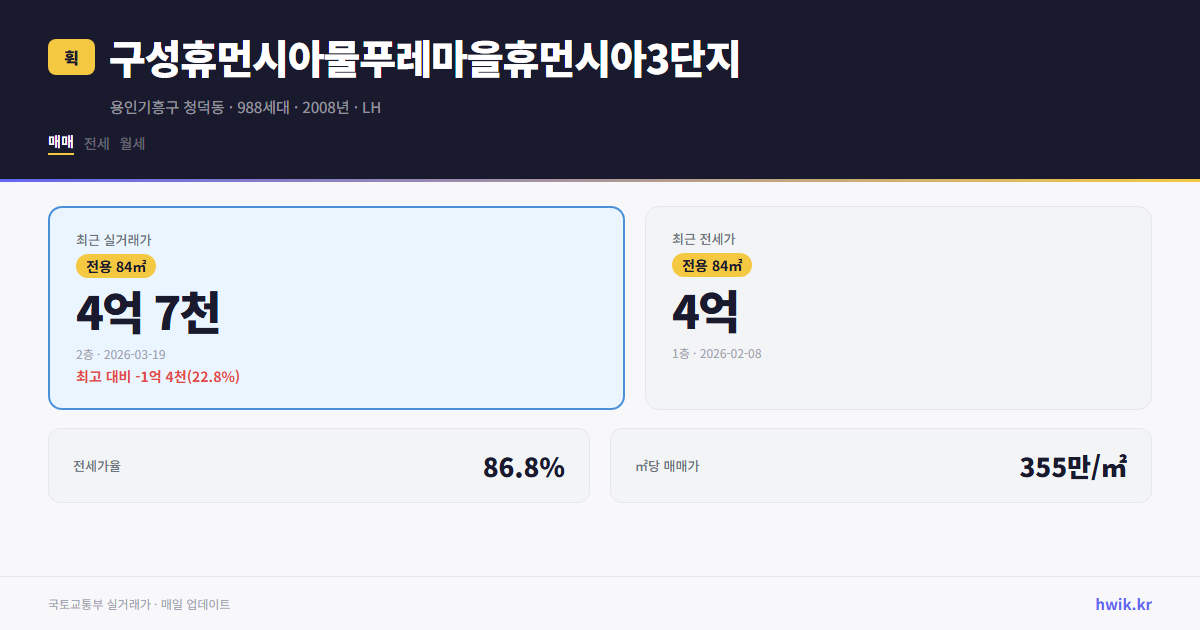Click the highlighted recent sale price card

tap(335, 308)
